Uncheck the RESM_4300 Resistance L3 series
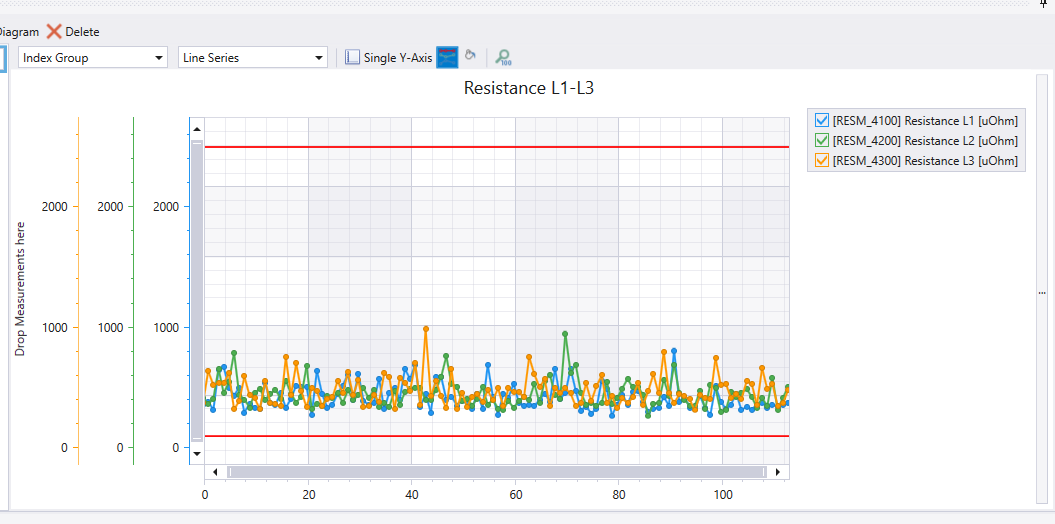The height and width of the screenshot is (524, 1055). pos(821,161)
